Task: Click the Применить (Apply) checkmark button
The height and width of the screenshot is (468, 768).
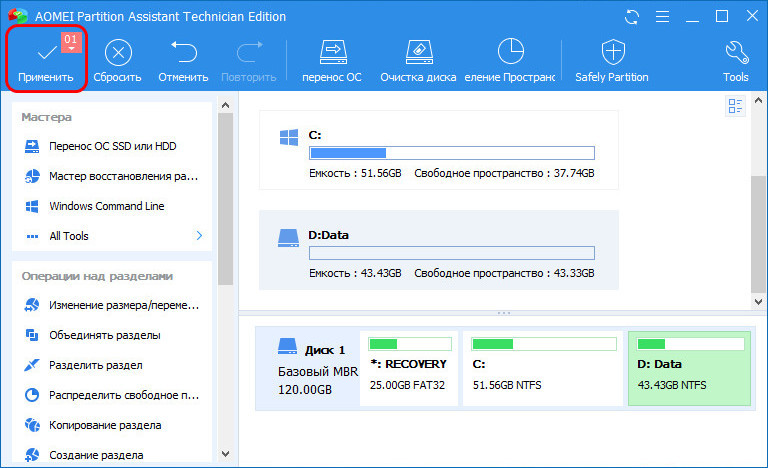Action: click(46, 60)
